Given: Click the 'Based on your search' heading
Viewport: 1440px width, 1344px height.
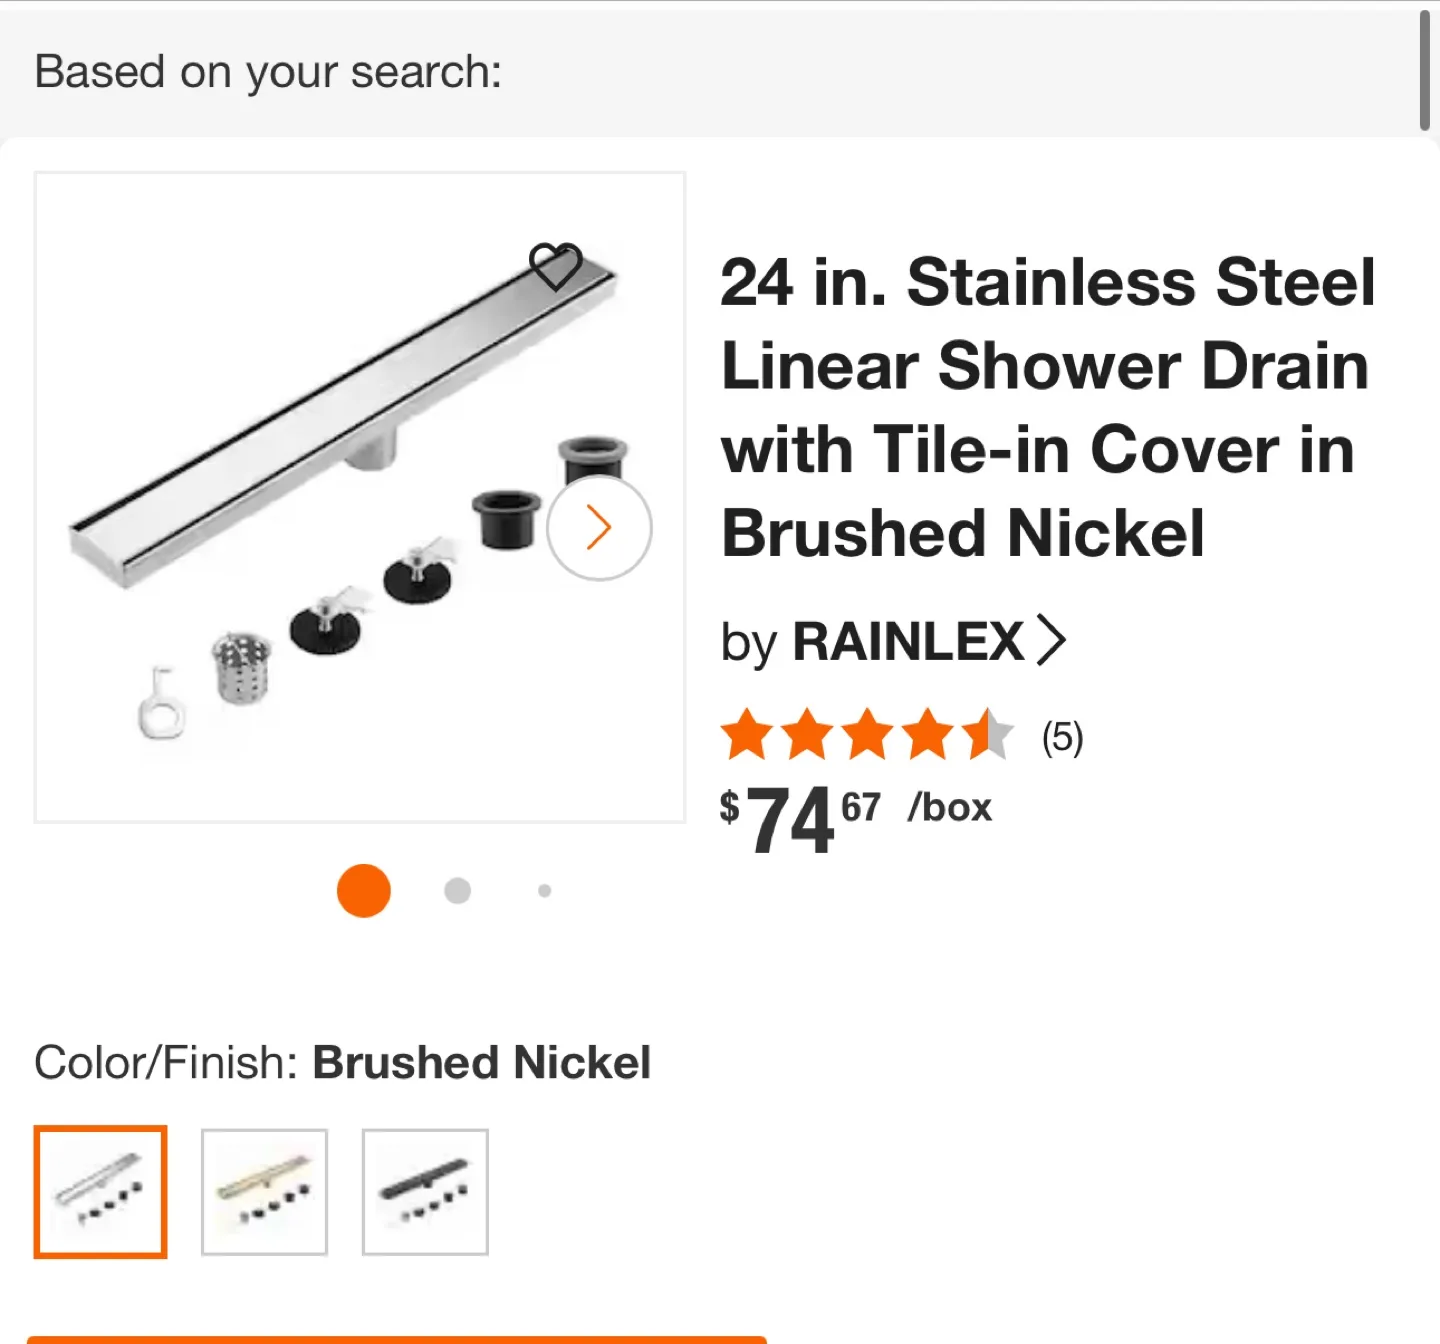Looking at the screenshot, I should tap(268, 71).
